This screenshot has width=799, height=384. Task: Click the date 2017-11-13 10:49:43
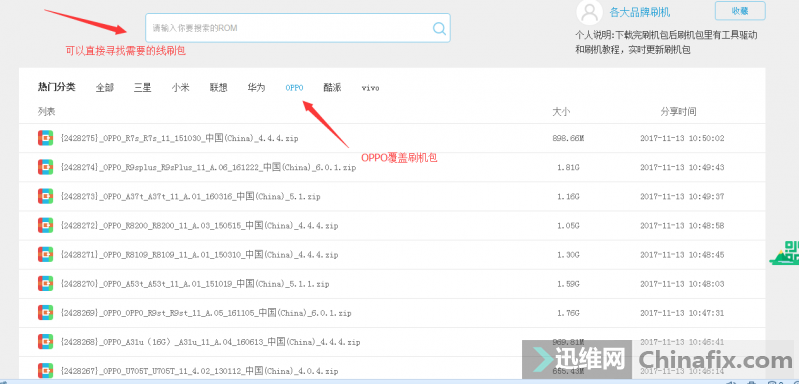(682, 167)
